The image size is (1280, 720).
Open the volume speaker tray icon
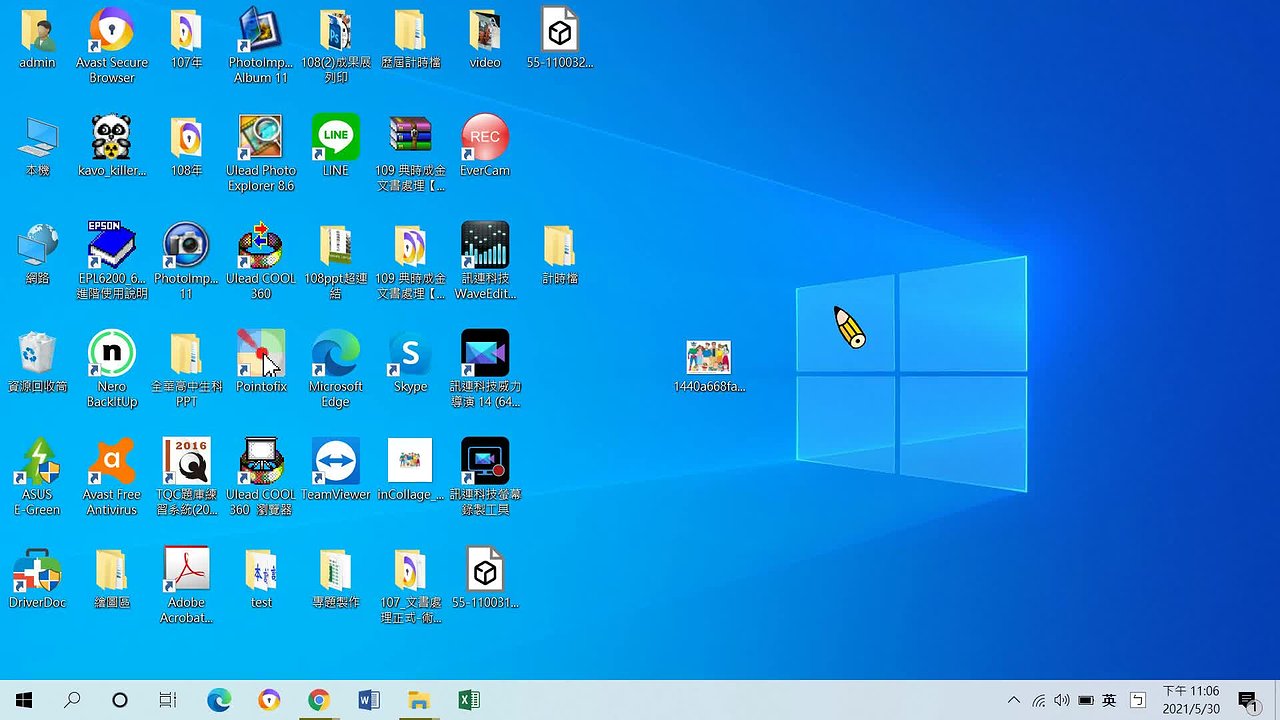[x=1062, y=700]
